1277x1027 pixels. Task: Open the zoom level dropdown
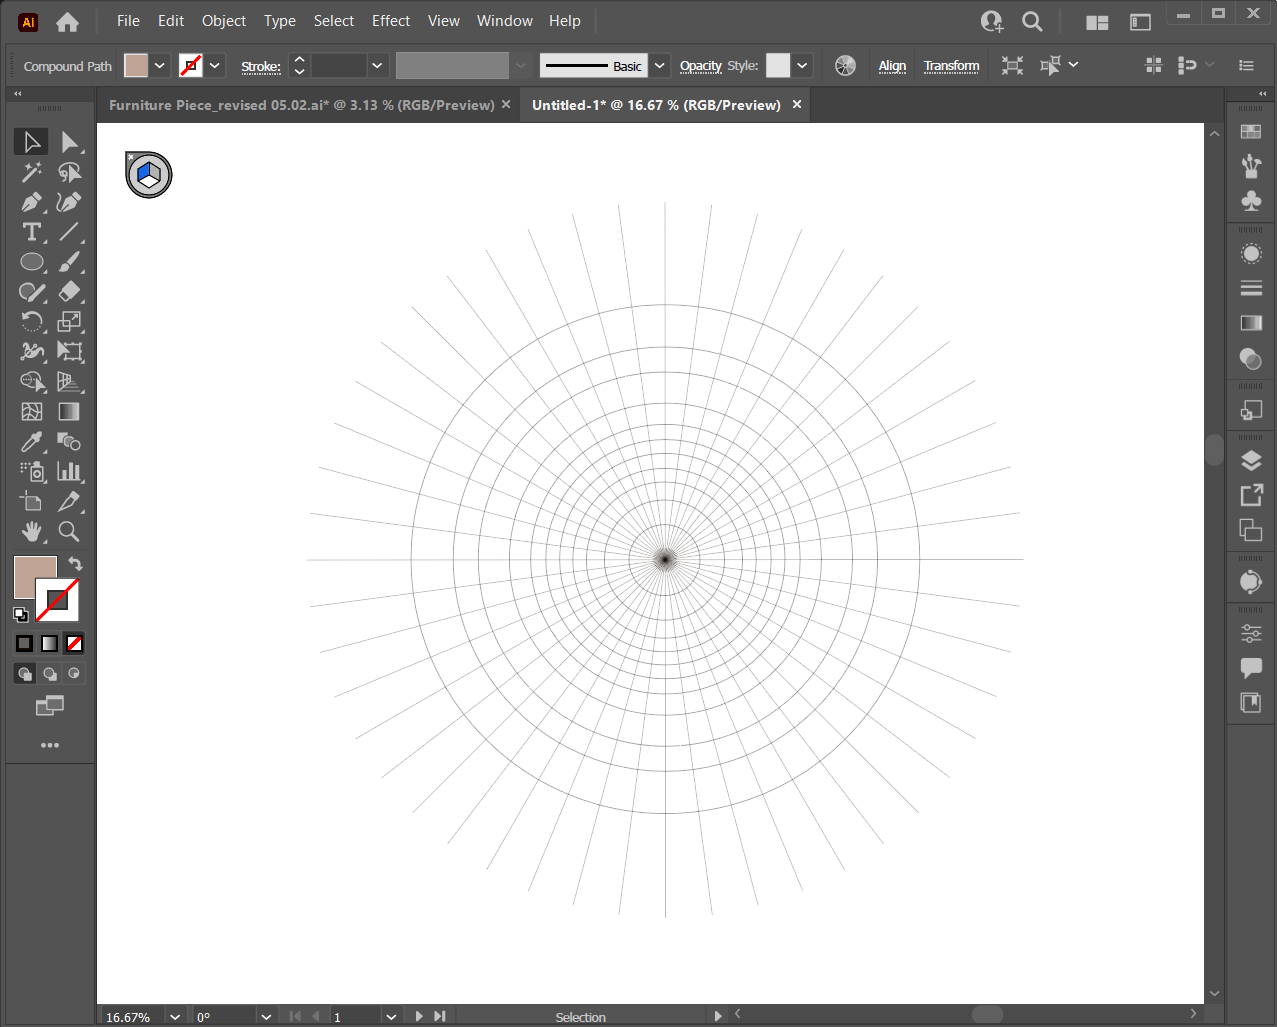(x=175, y=1017)
